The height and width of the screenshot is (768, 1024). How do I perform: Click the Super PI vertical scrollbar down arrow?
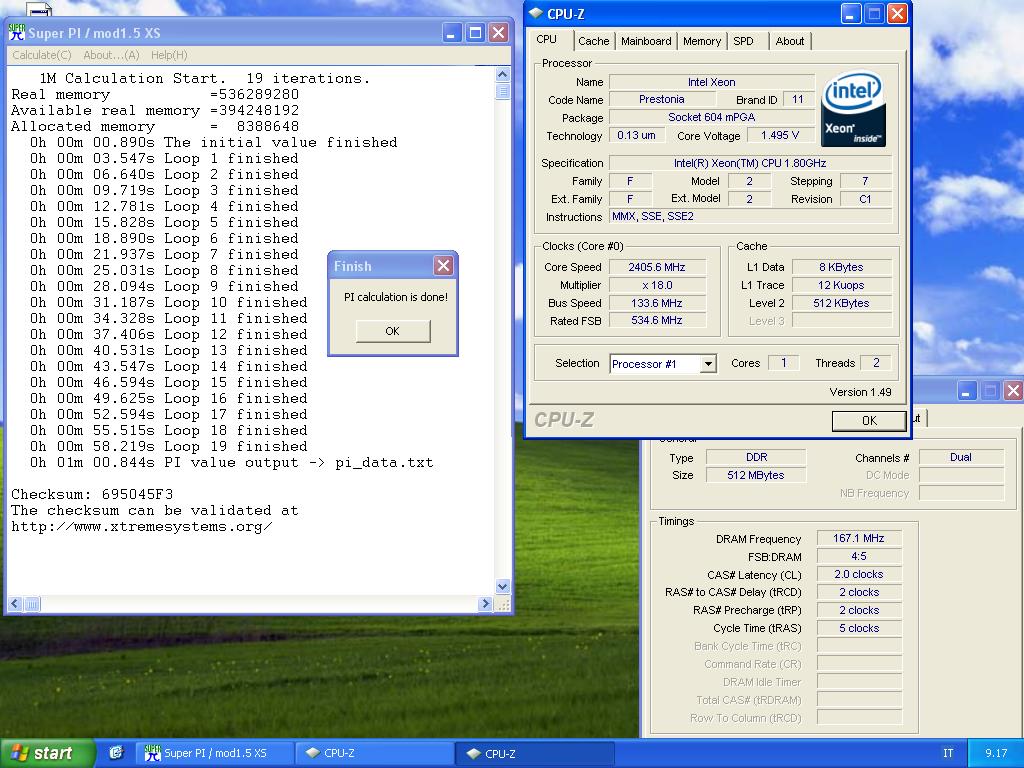pyautogui.click(x=502, y=586)
